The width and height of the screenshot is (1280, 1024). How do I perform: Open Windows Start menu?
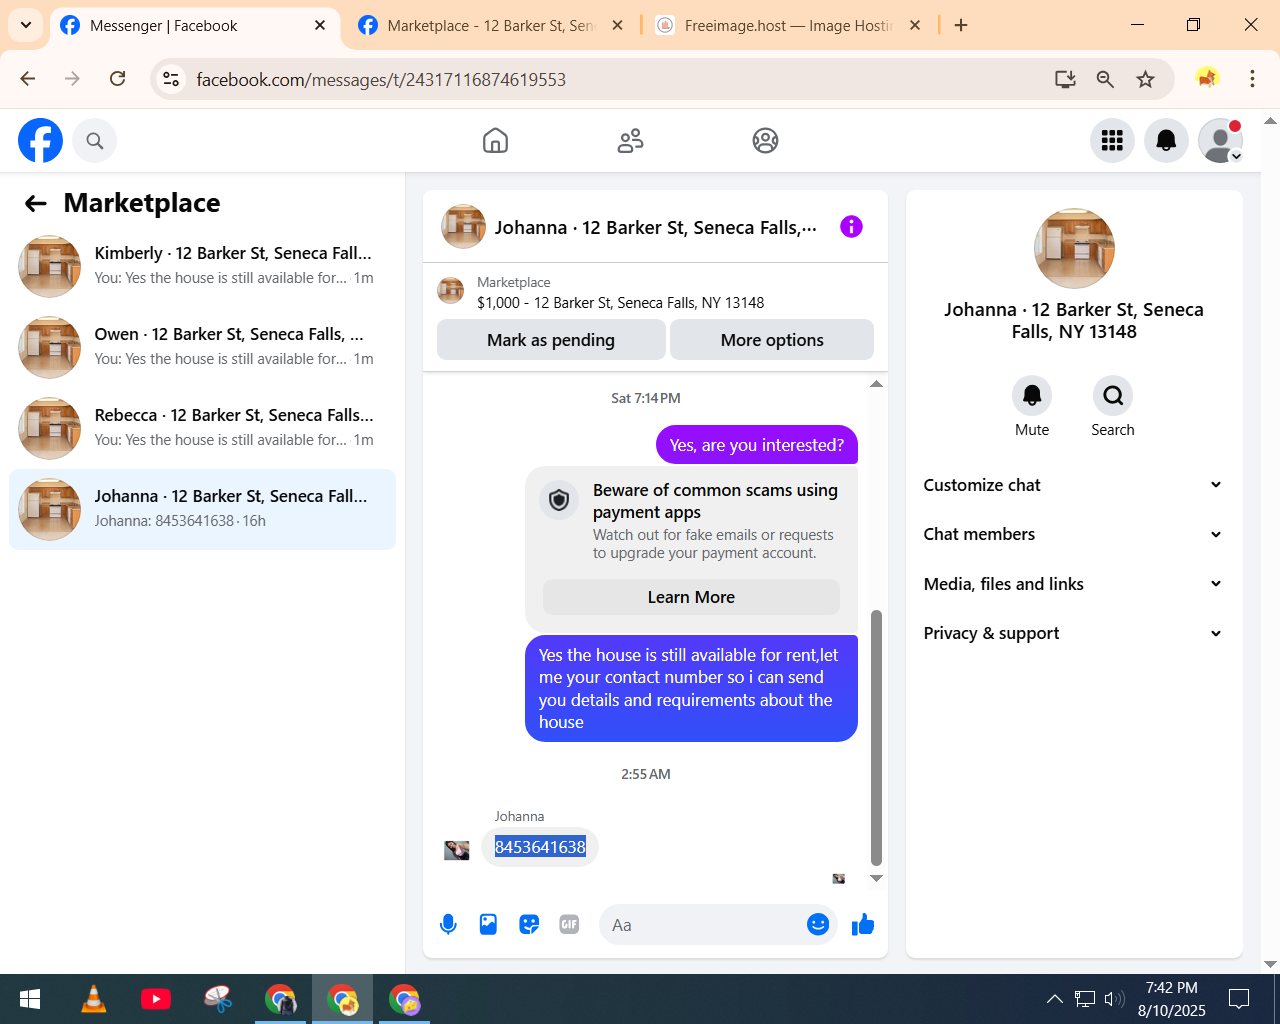pyautogui.click(x=30, y=999)
